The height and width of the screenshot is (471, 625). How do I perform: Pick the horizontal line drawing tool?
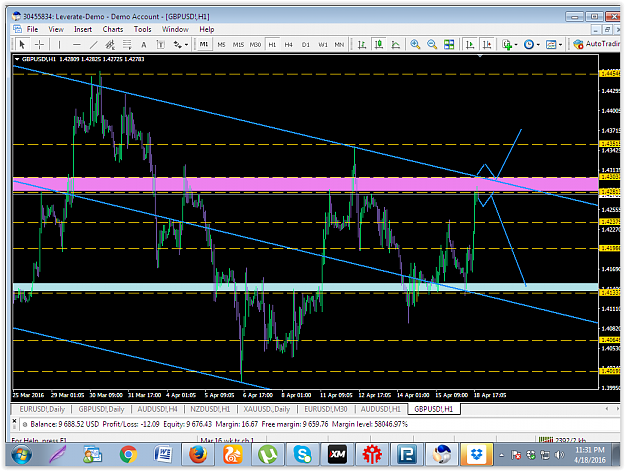[x=77, y=45]
